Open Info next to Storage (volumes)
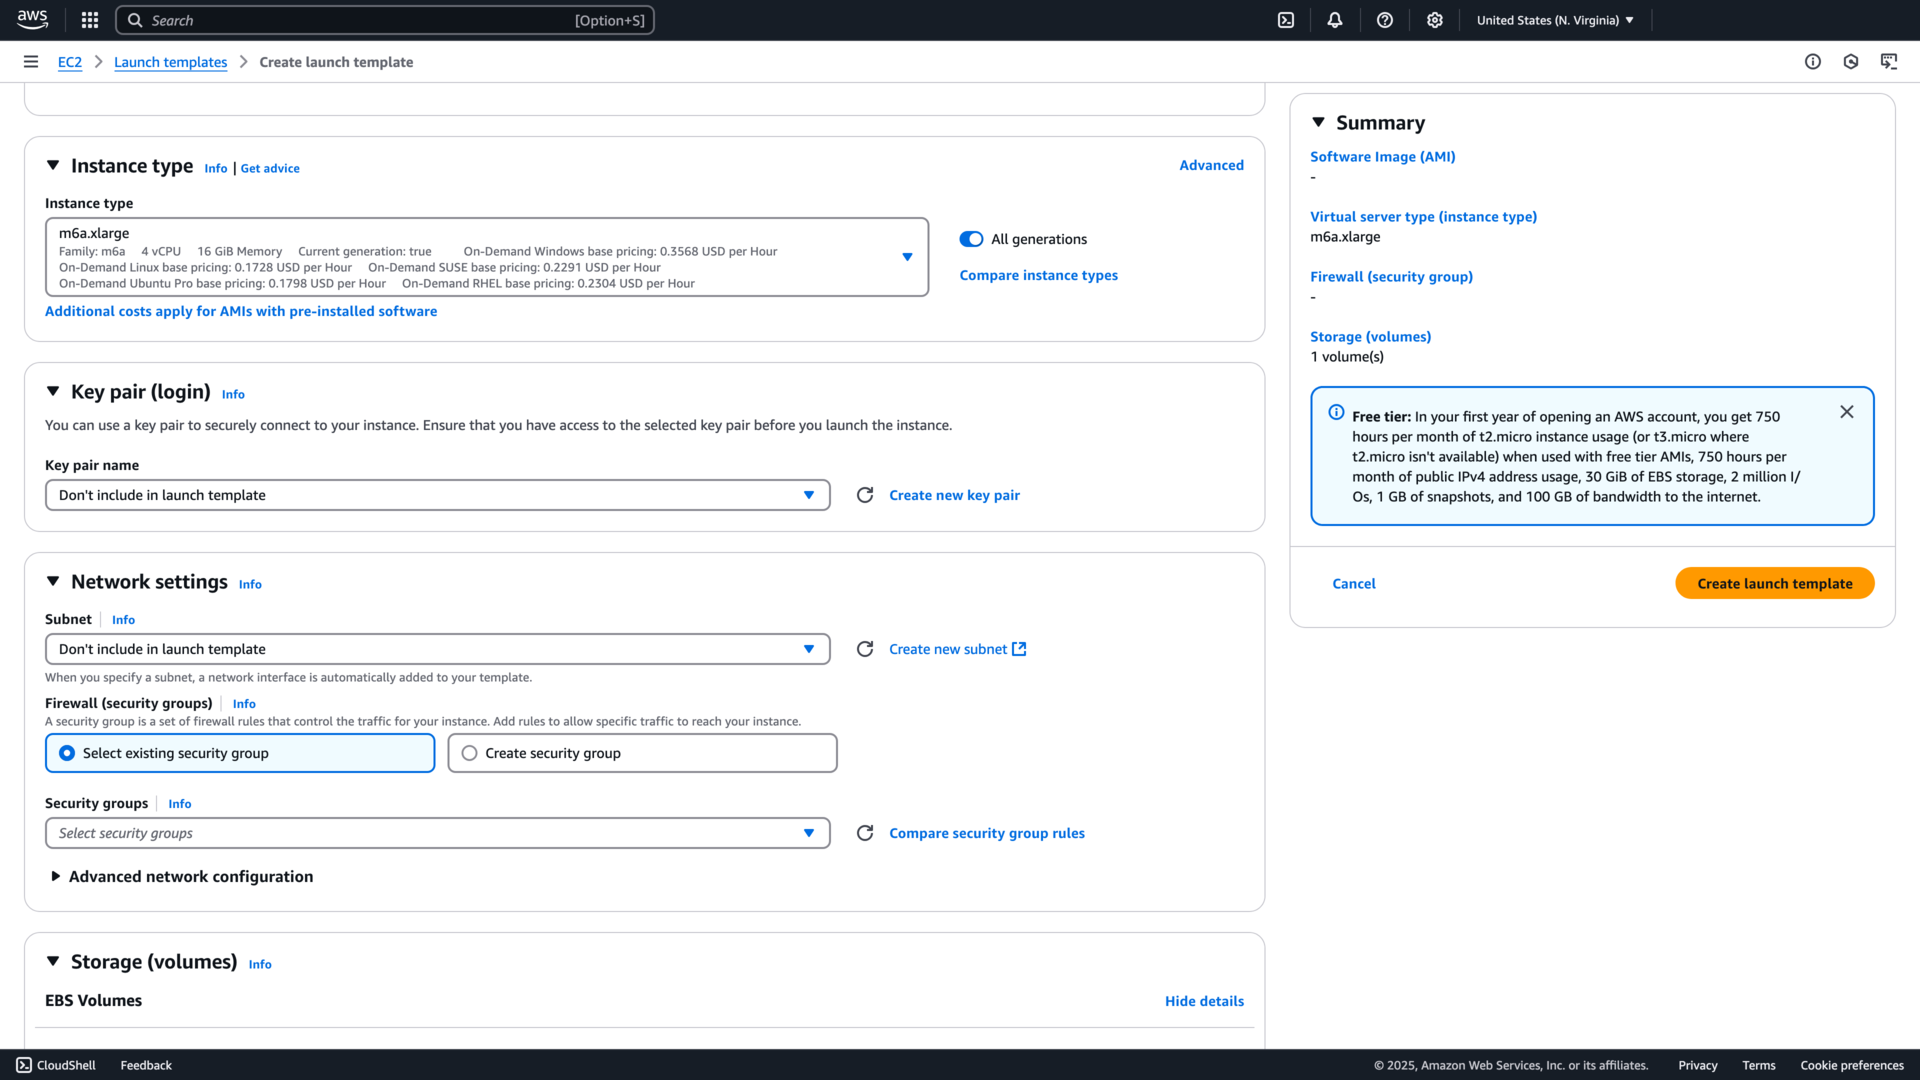 tap(260, 964)
